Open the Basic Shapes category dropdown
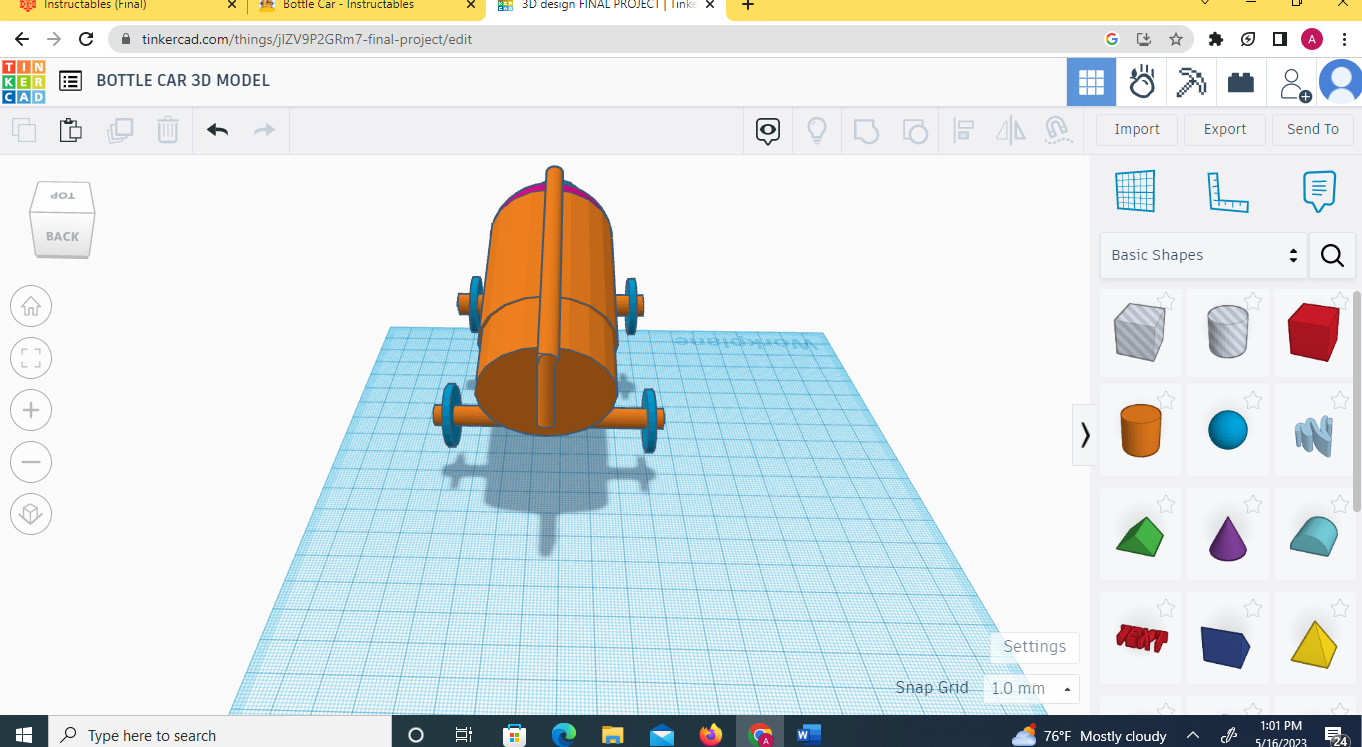This screenshot has width=1362, height=747. click(x=1204, y=256)
